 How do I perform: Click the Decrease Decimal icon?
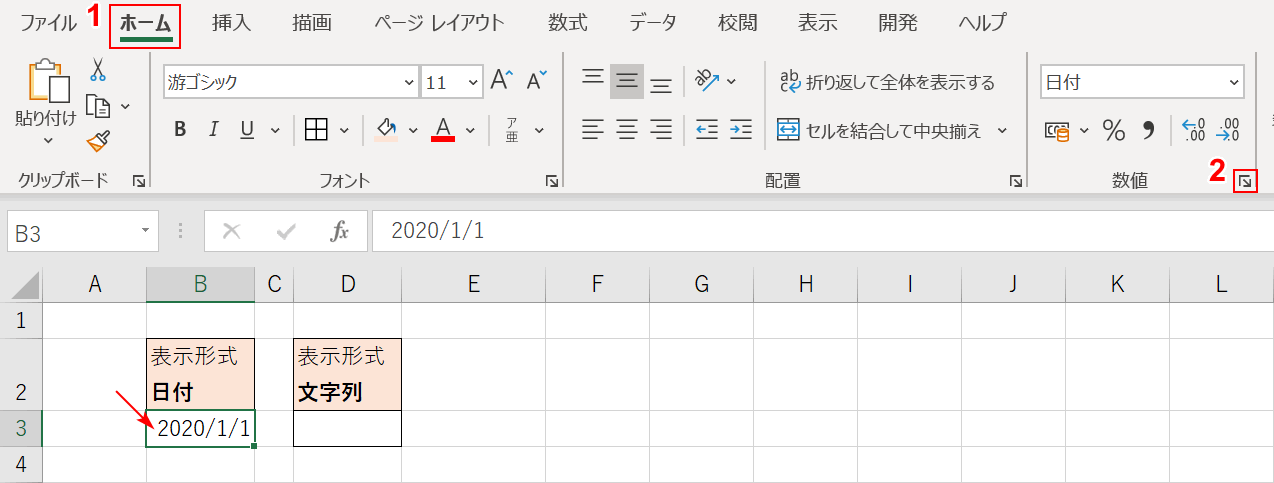[x=1228, y=130]
